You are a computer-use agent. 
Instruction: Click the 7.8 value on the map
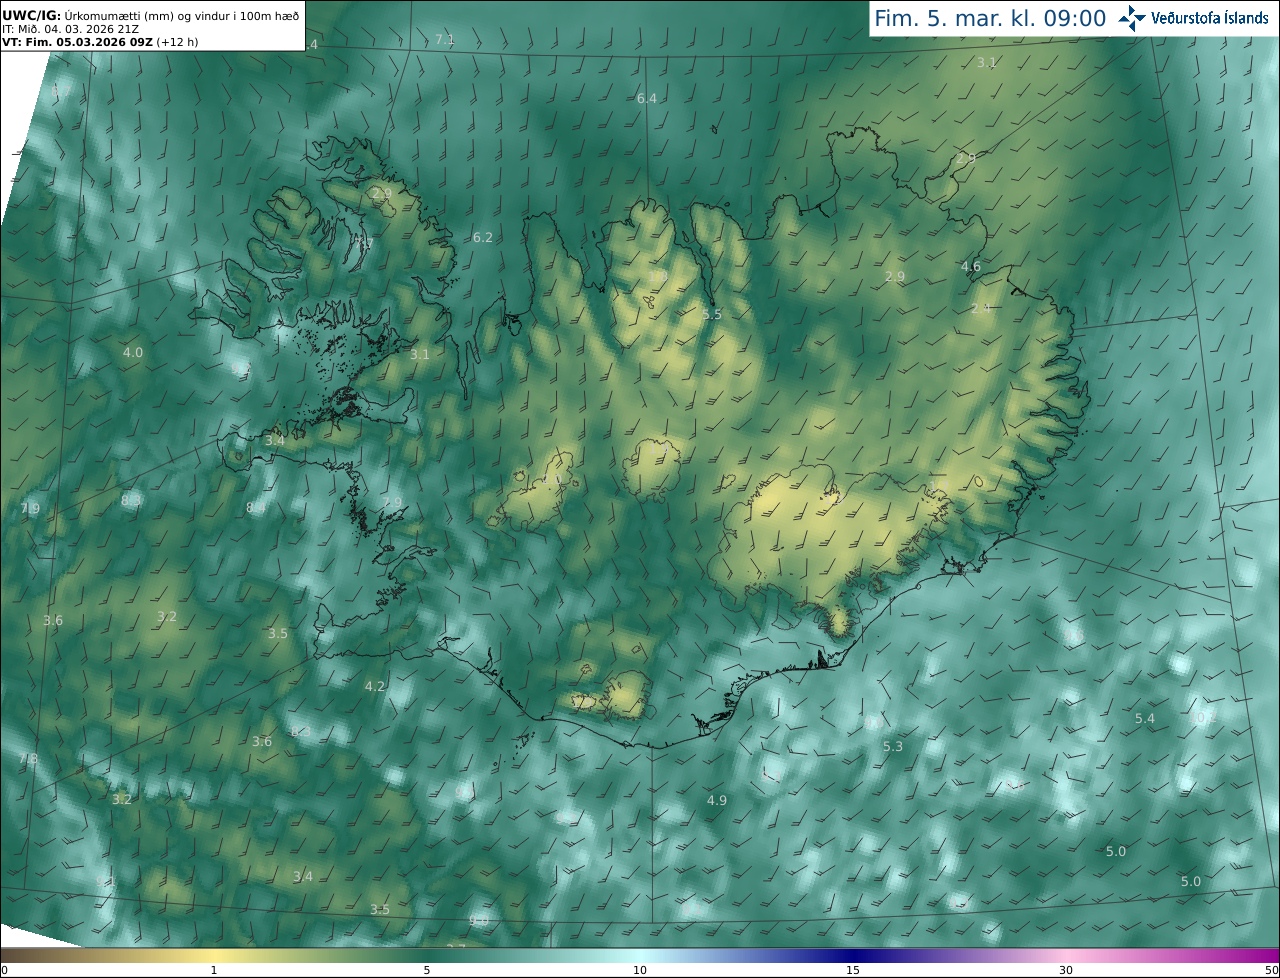(28, 759)
